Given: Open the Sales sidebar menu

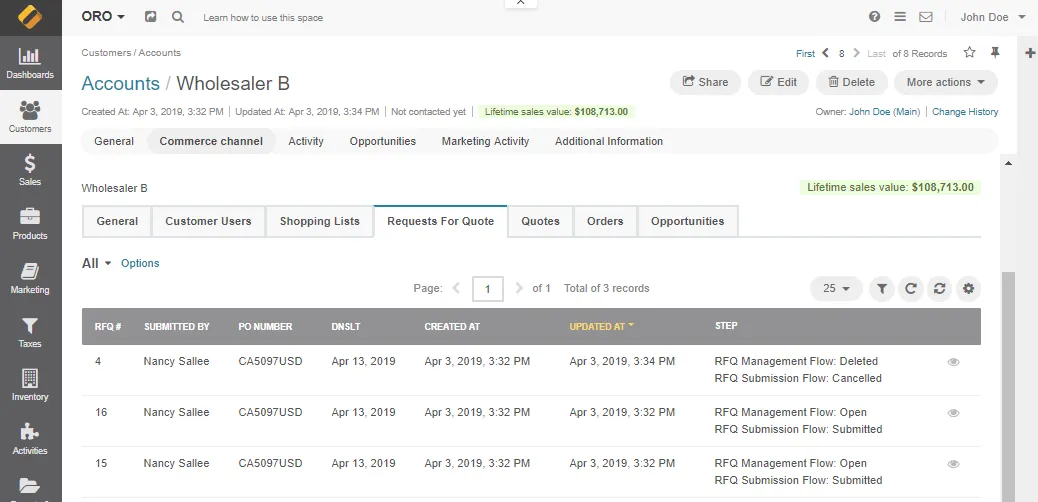Looking at the screenshot, I should point(30,170).
